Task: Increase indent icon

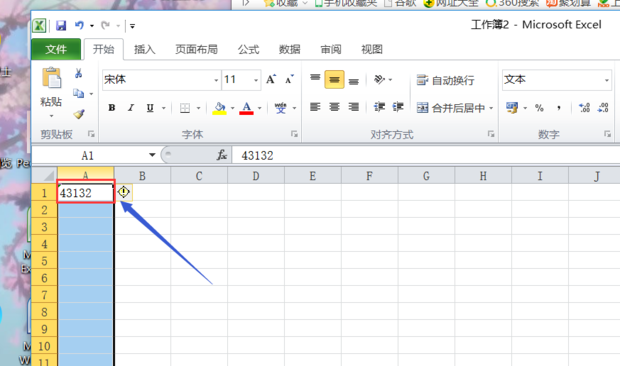Action: [398, 107]
